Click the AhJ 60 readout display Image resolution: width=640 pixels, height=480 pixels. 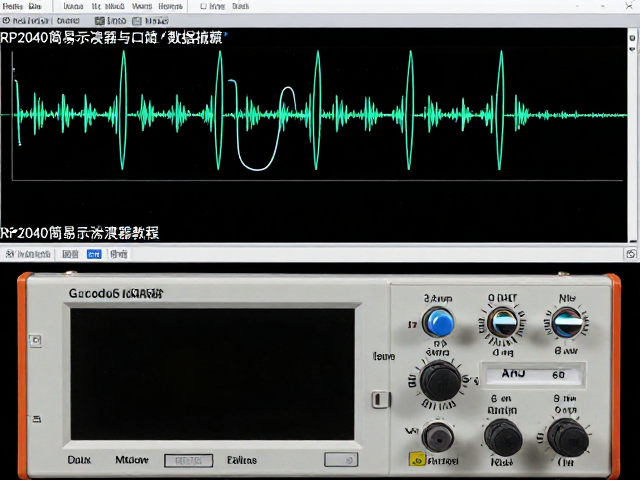532,374
